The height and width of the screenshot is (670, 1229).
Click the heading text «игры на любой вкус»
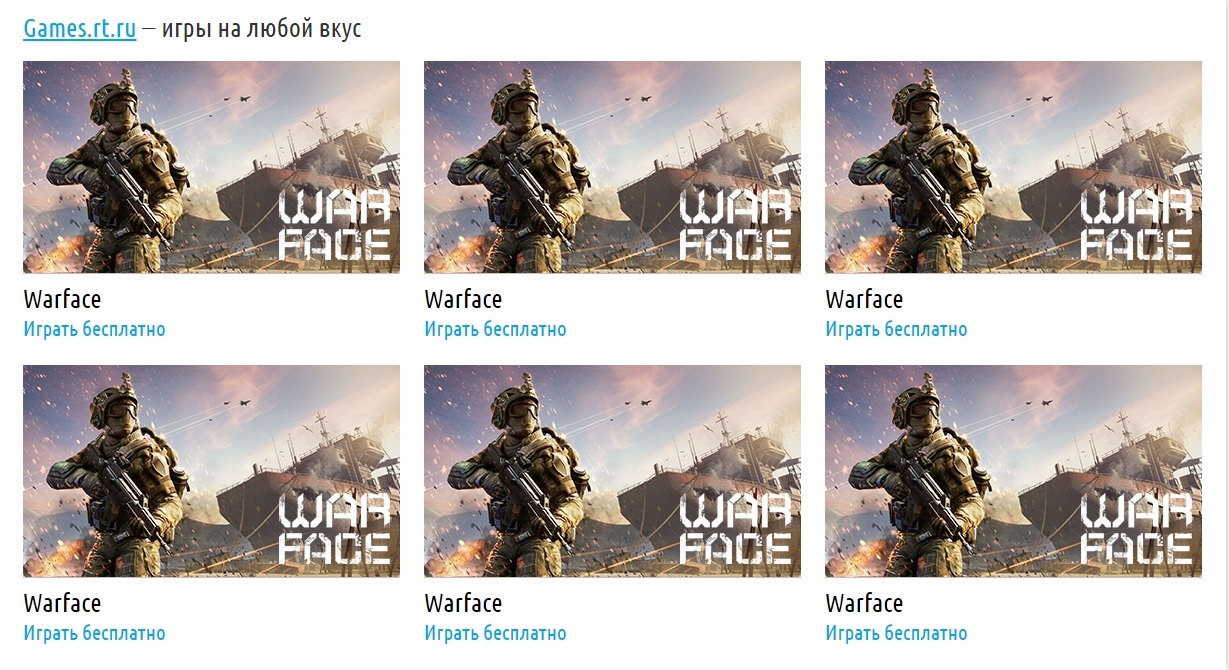click(262, 29)
